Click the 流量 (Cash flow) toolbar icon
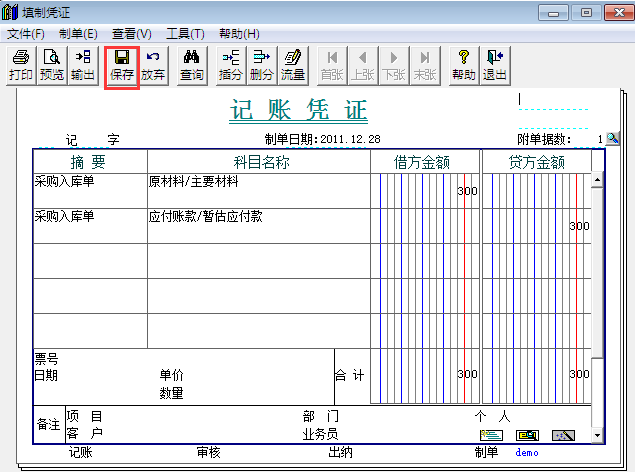The image size is (635, 472). tap(292, 65)
